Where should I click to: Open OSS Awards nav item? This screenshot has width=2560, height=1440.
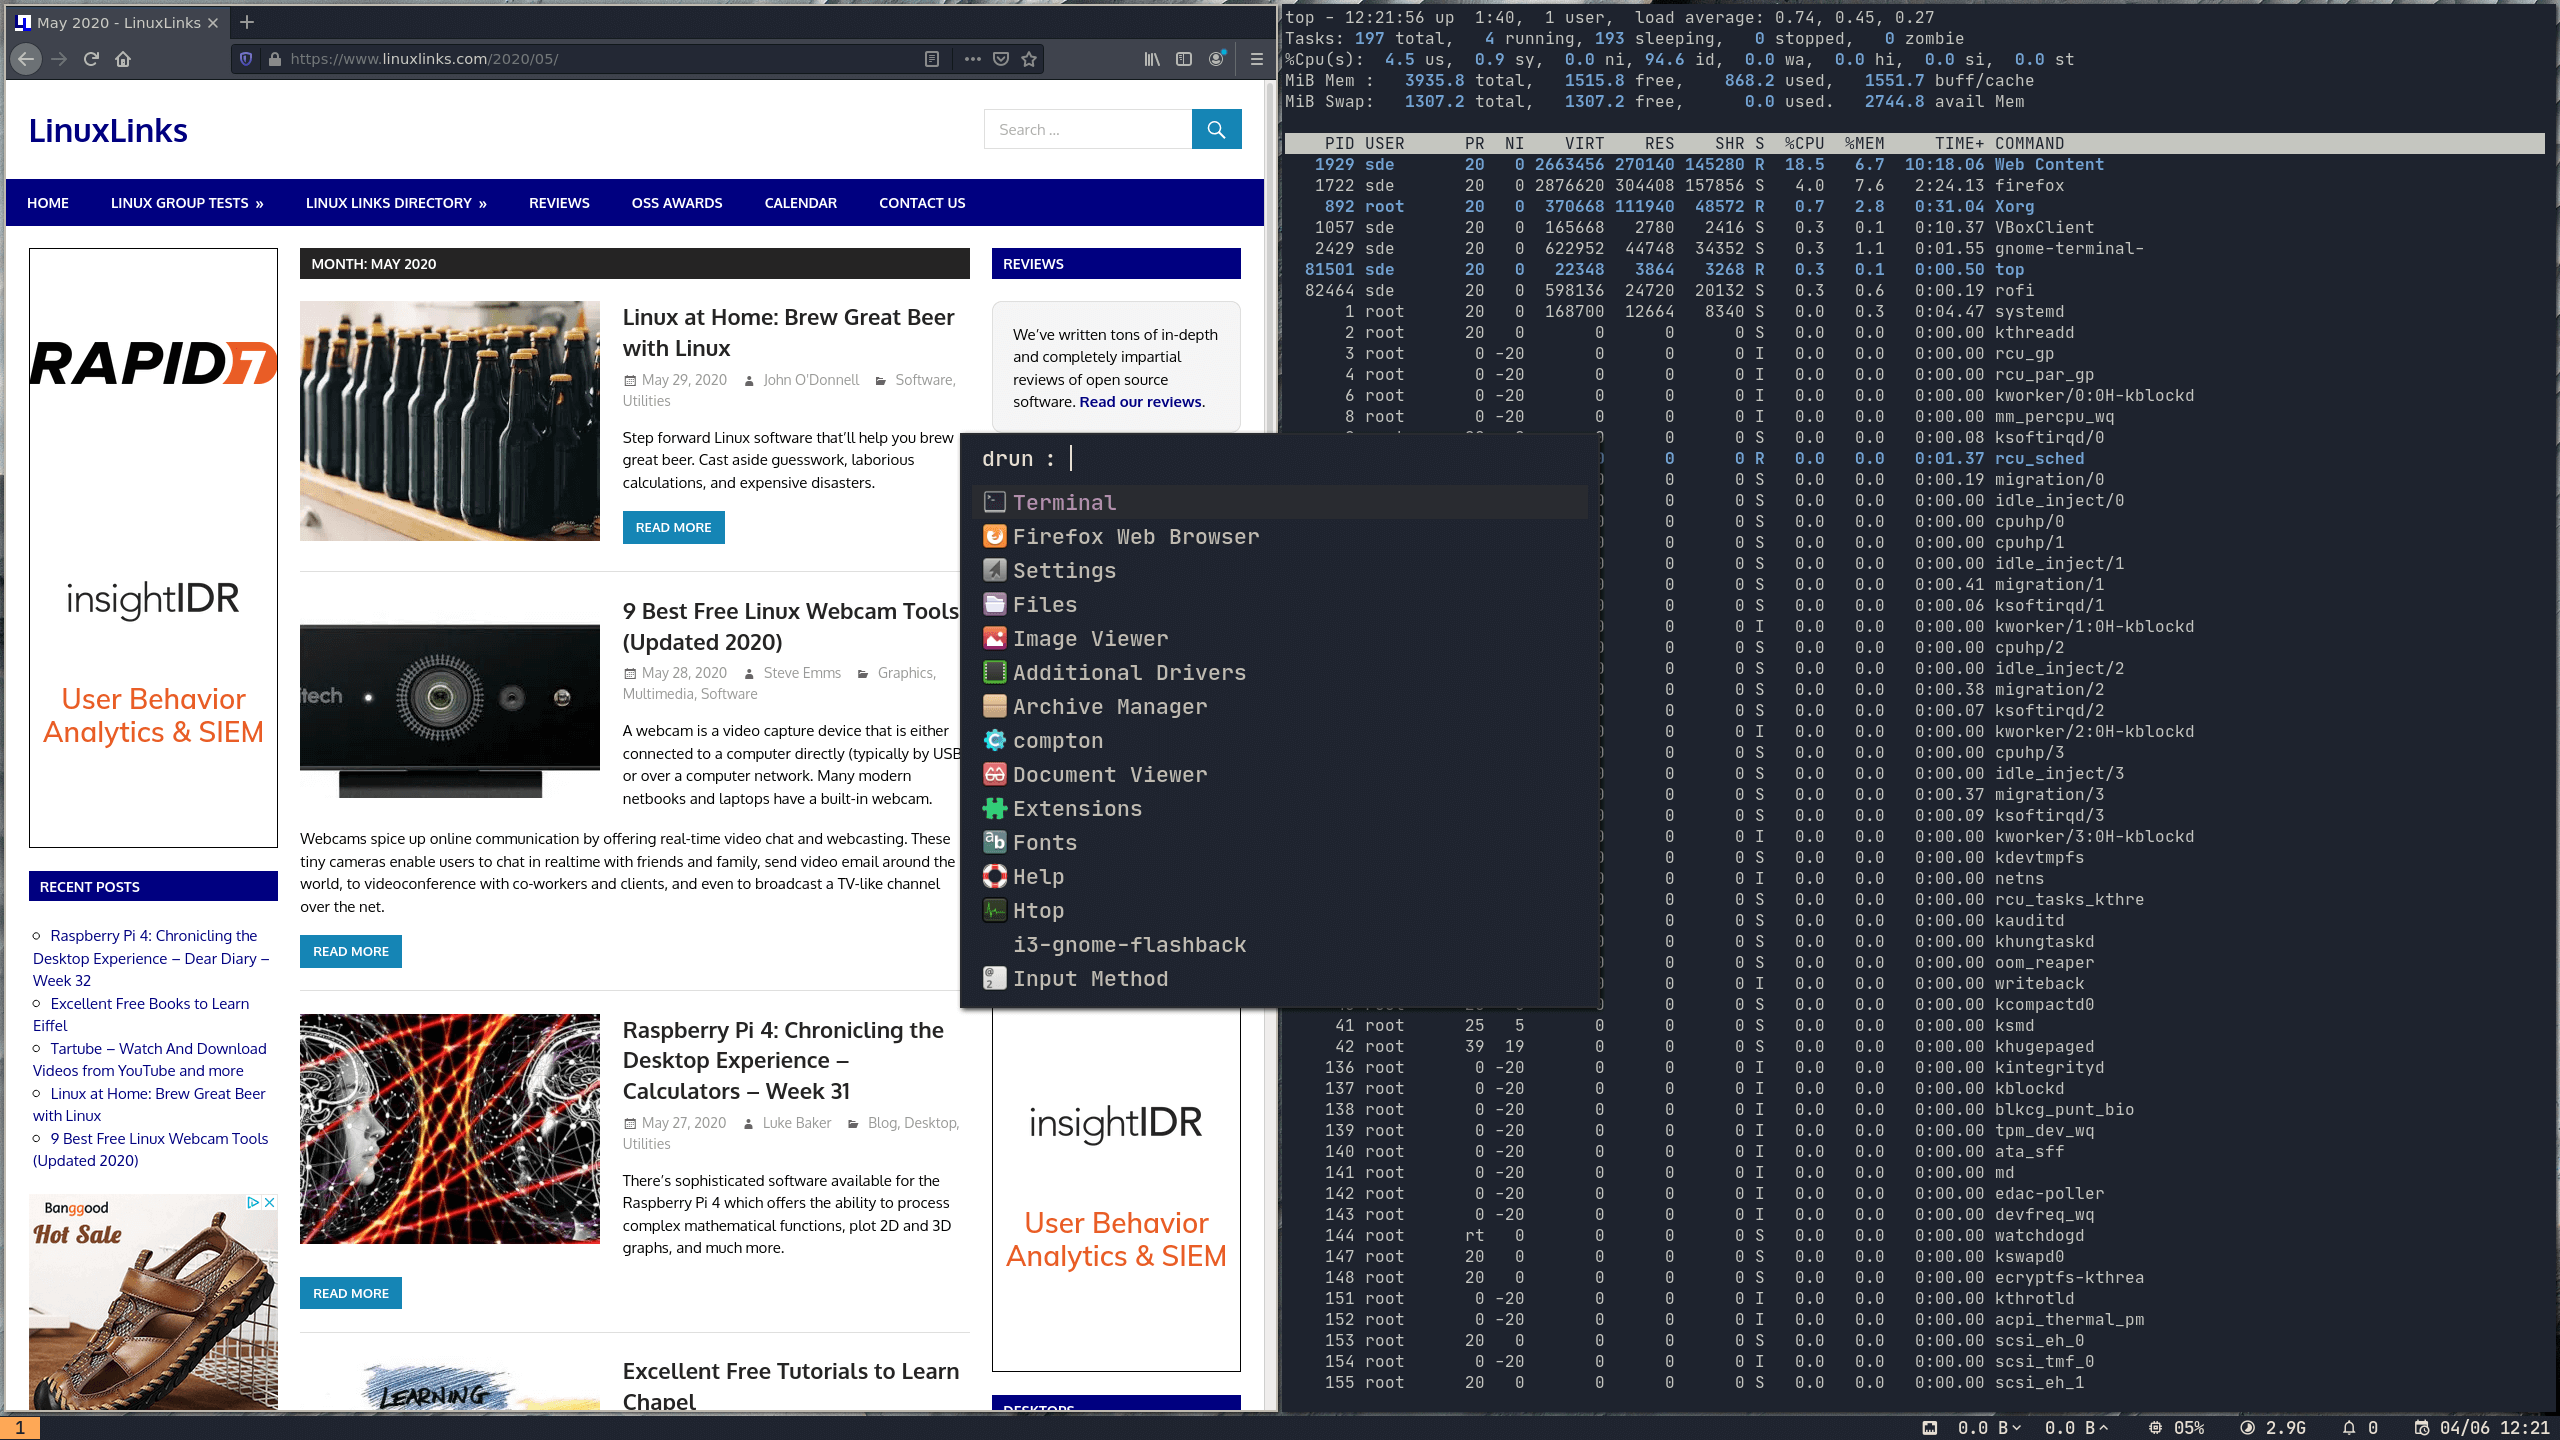[x=677, y=203]
